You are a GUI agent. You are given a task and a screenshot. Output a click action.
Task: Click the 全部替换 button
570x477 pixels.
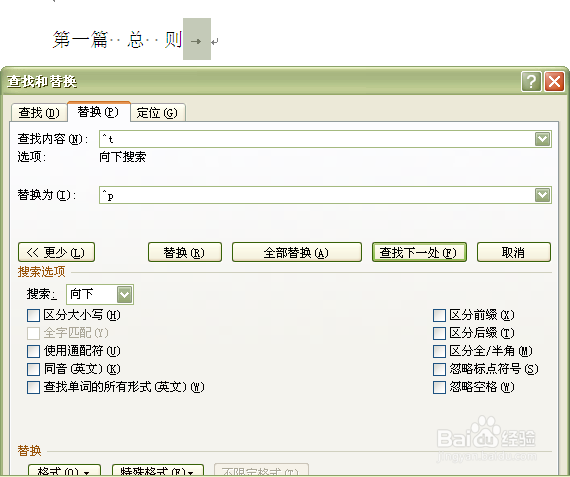click(x=297, y=252)
